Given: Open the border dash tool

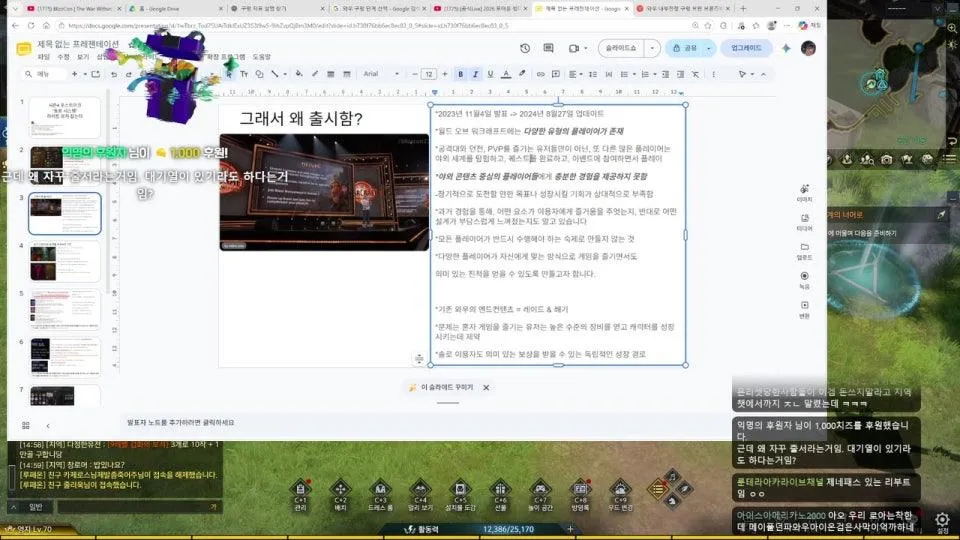Looking at the screenshot, I should tap(347, 74).
